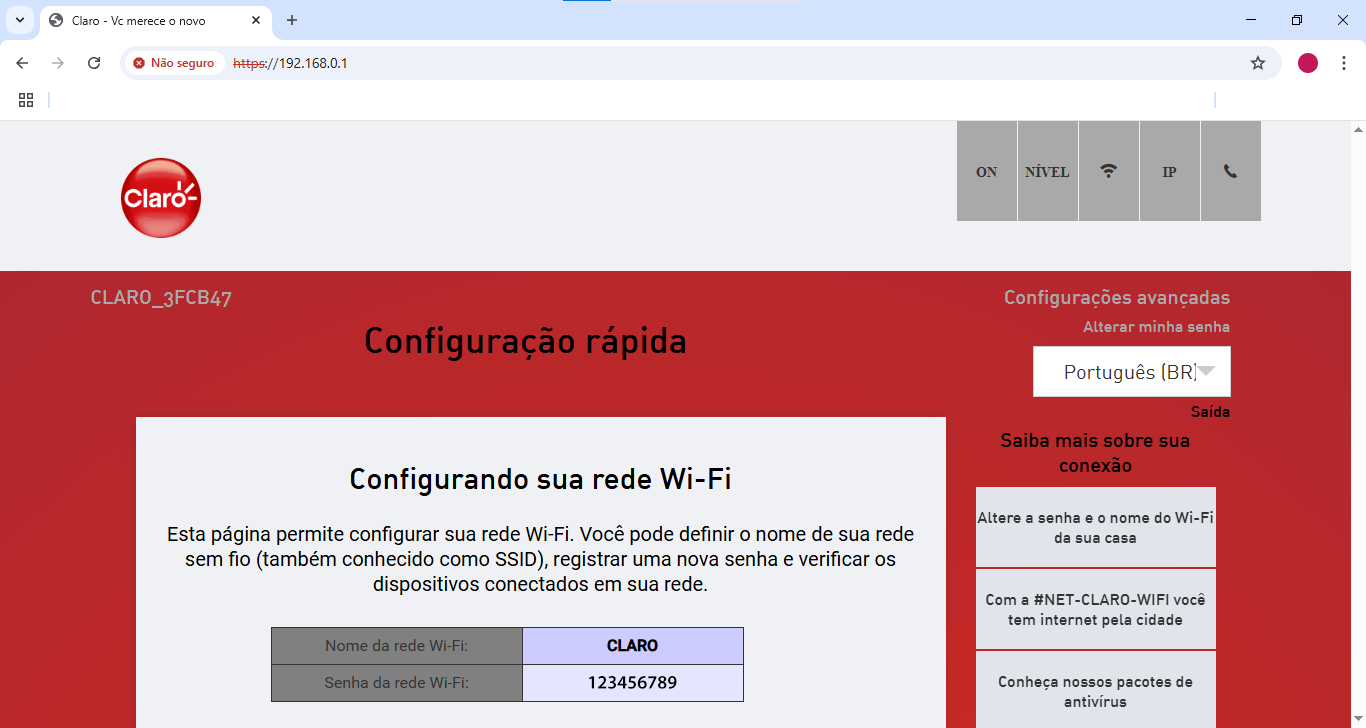Open Configurações avançadas

(1117, 298)
